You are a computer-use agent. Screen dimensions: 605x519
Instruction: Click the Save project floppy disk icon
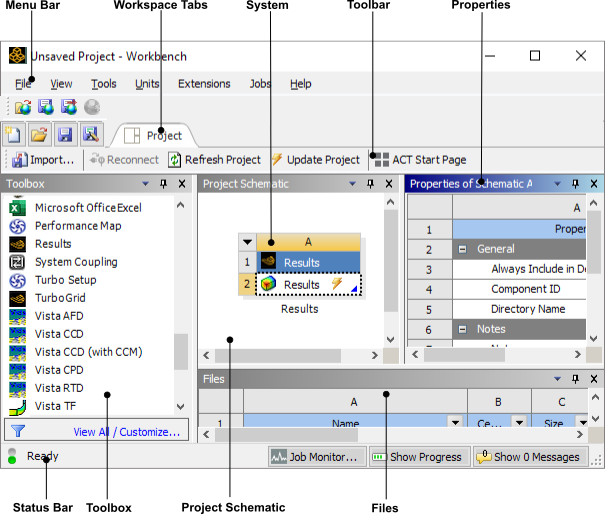(x=65, y=134)
